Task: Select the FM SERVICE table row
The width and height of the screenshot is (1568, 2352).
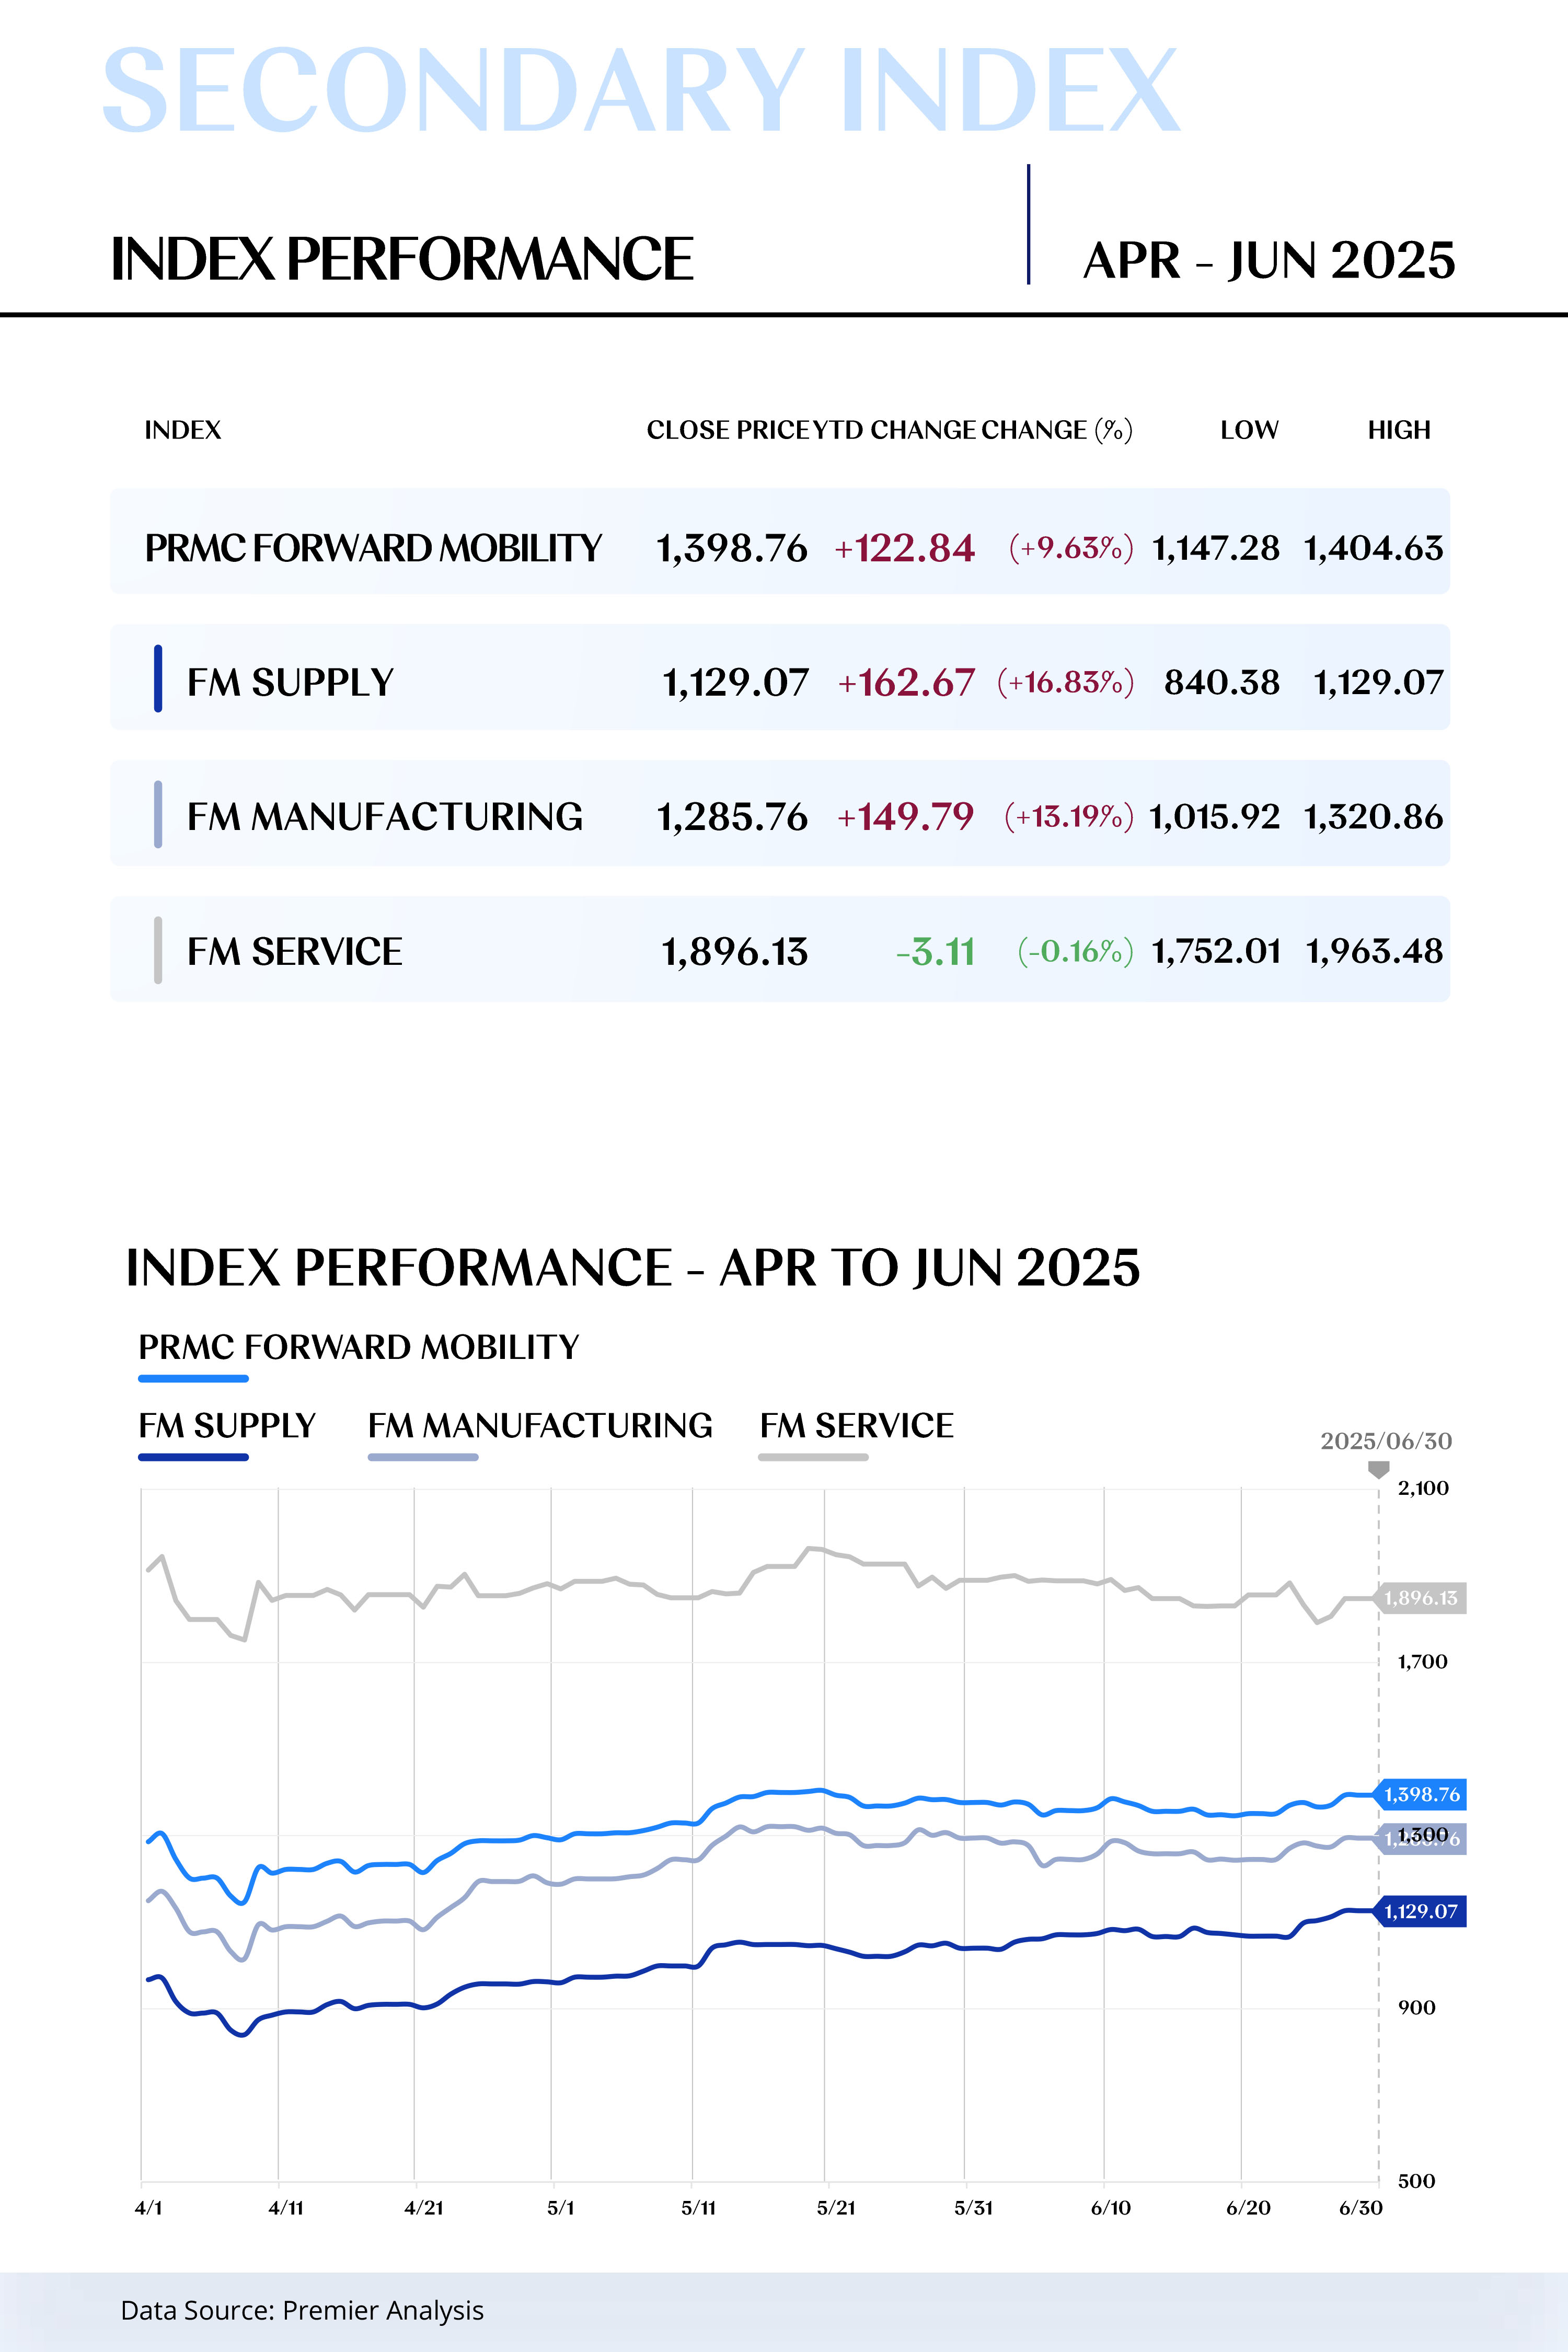Action: pyautogui.click(x=294, y=951)
